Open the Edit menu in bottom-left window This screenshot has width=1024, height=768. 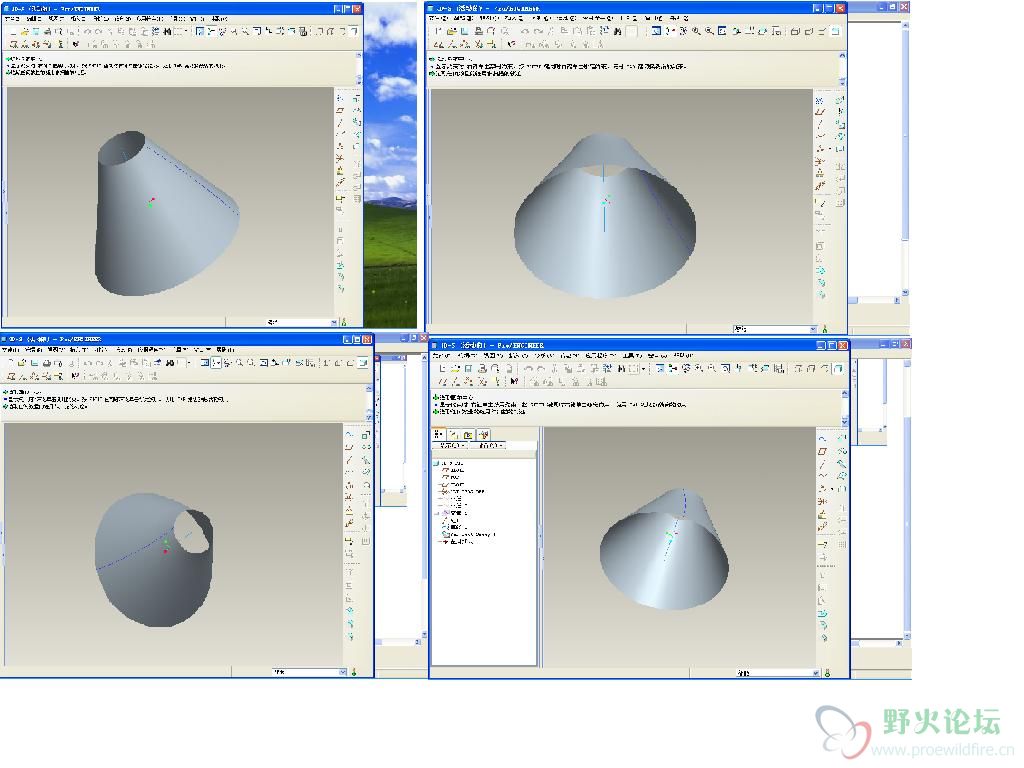click(33, 350)
